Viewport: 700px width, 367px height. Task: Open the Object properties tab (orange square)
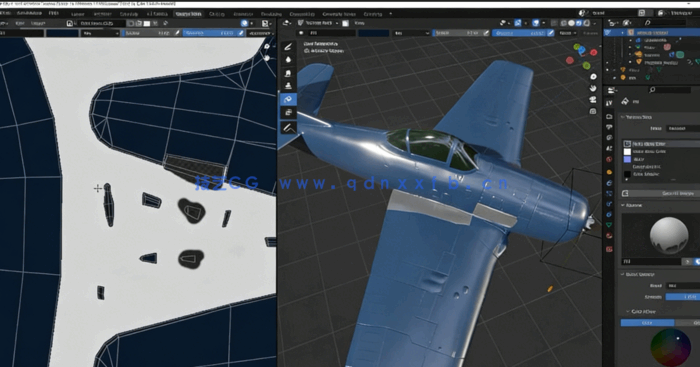coord(609,171)
